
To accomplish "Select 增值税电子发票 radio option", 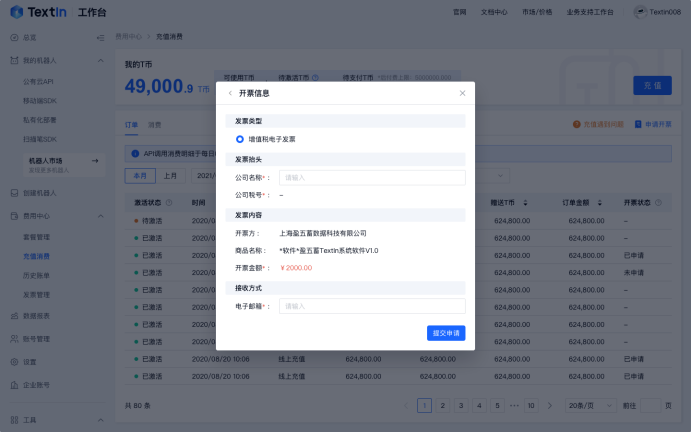I will click(x=240, y=139).
